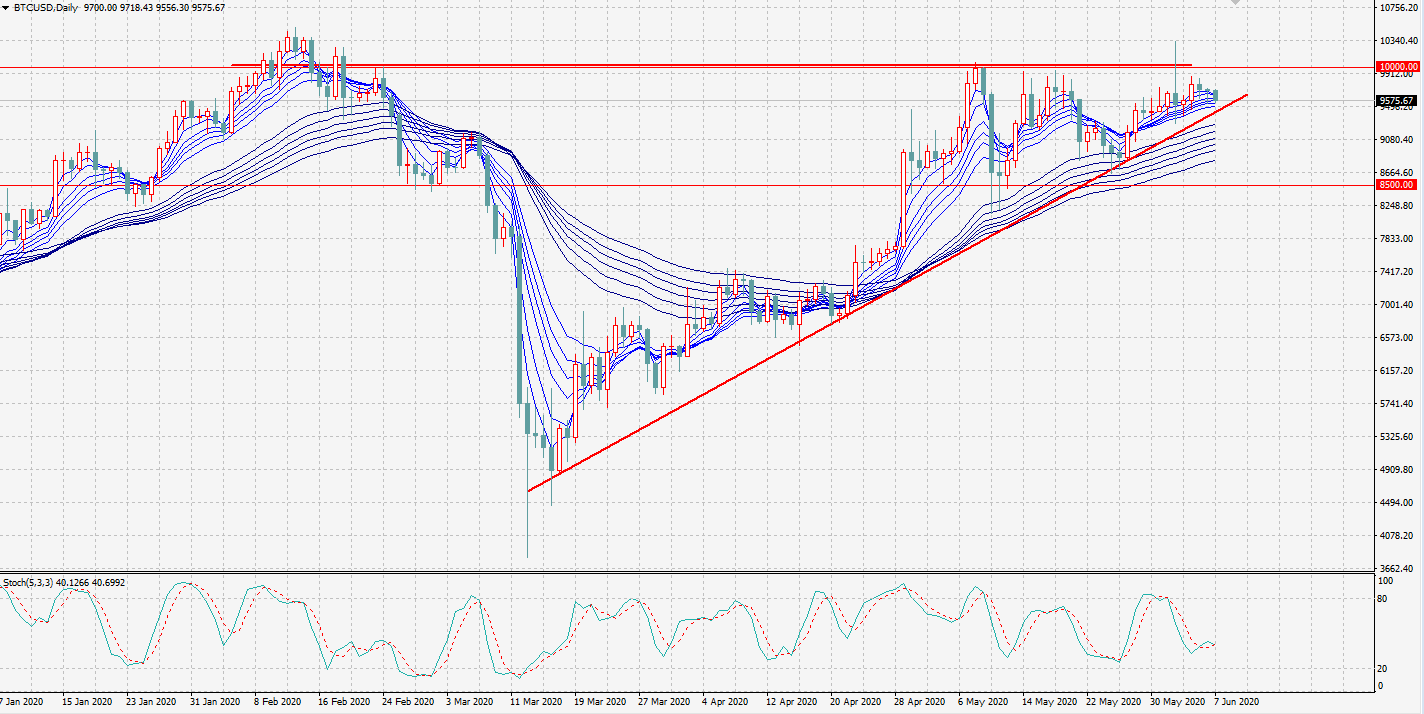
Task: Click the chart shift triangle marker
Action: [1236, 3]
